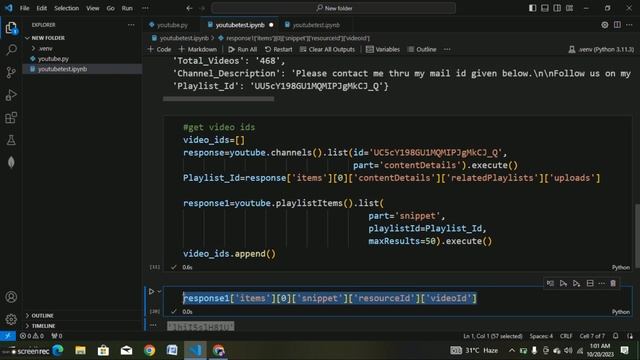Image resolution: width=640 pixels, height=360 pixels.
Task: Change indentation Spaces: 4 setting
Action: [x=541, y=336]
